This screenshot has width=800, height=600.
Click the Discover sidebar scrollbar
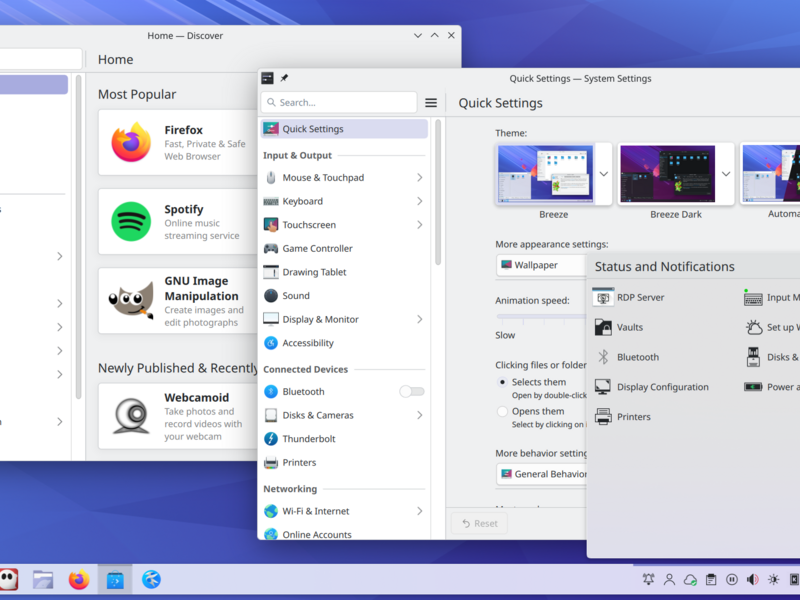pos(79,237)
